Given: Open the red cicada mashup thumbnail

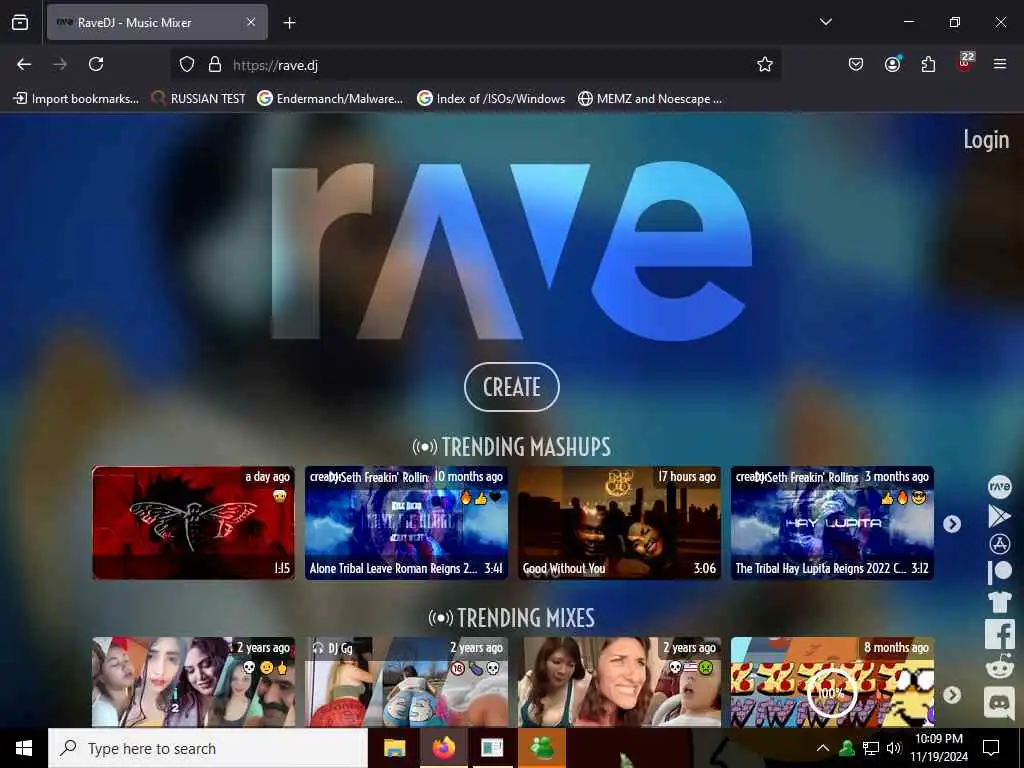Looking at the screenshot, I should (193, 522).
